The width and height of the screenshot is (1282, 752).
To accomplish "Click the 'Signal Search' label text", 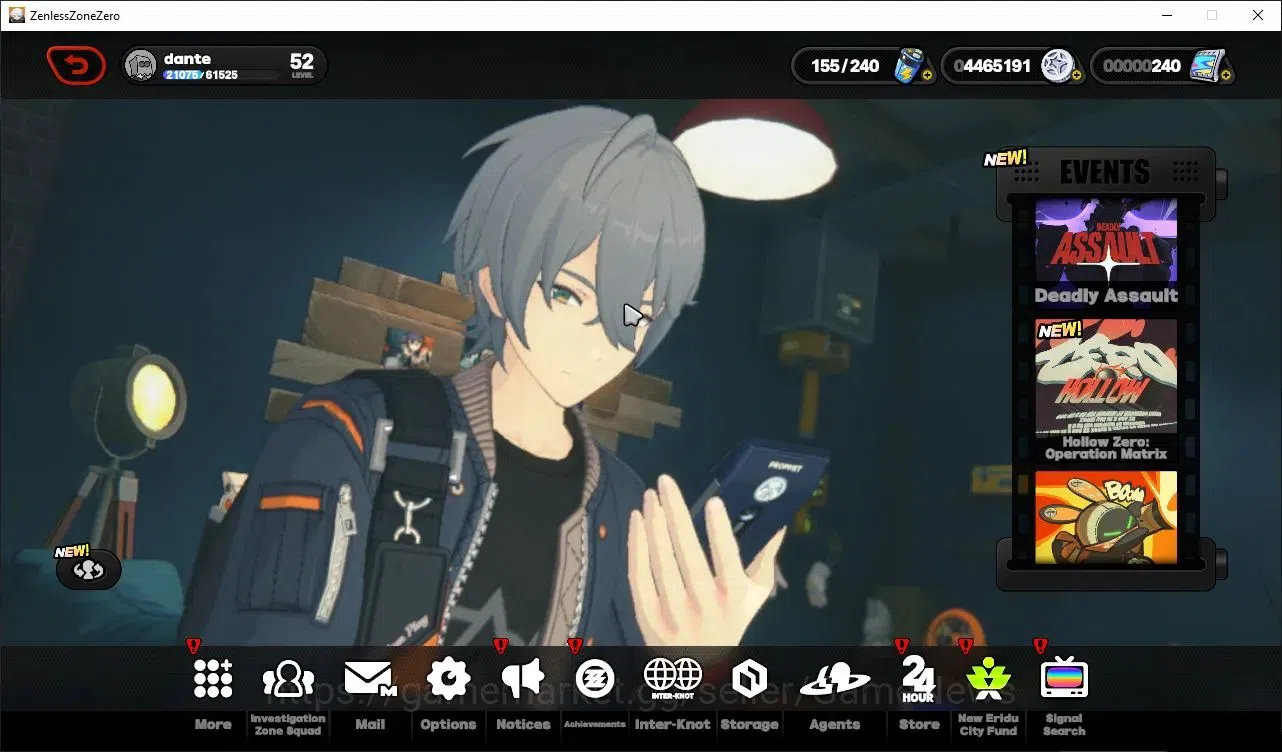I will (x=1064, y=724).
